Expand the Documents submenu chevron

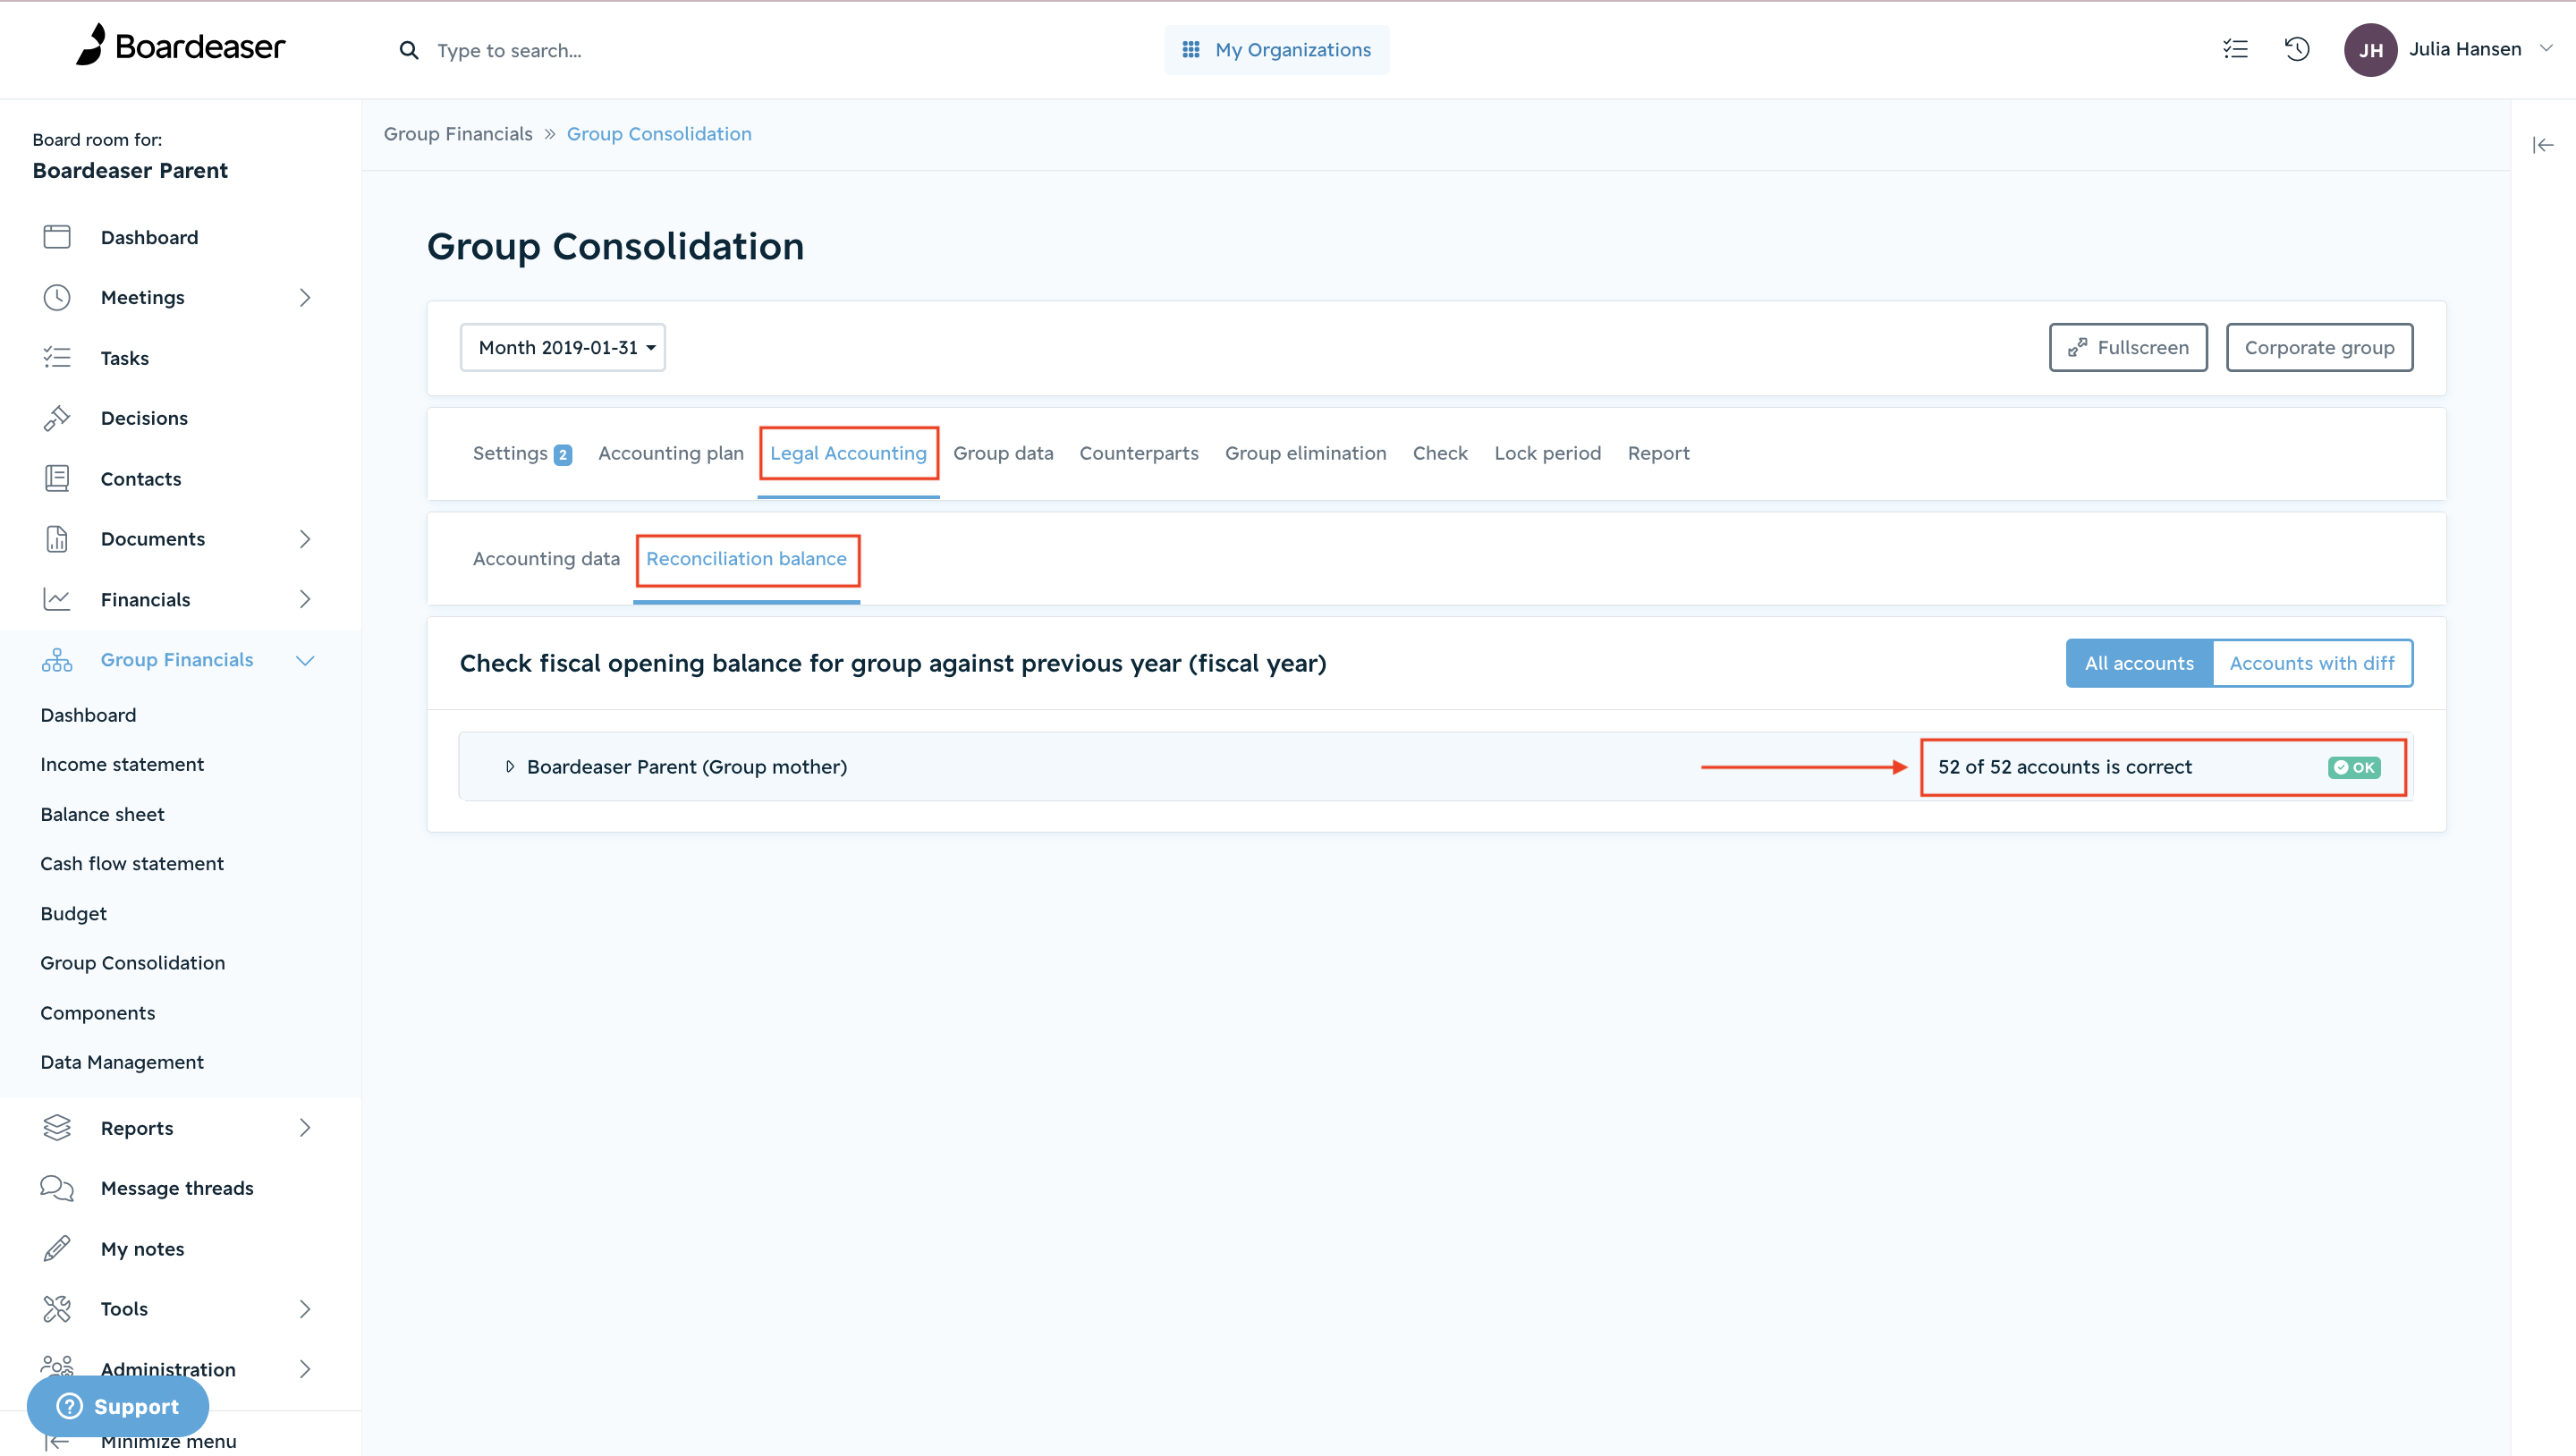tap(305, 539)
